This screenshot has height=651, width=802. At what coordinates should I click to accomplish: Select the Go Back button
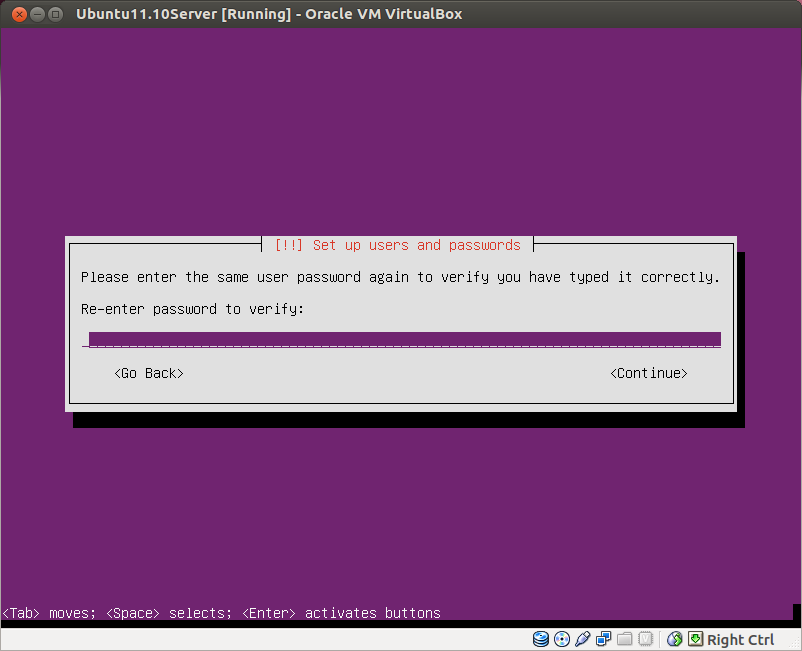[148, 373]
